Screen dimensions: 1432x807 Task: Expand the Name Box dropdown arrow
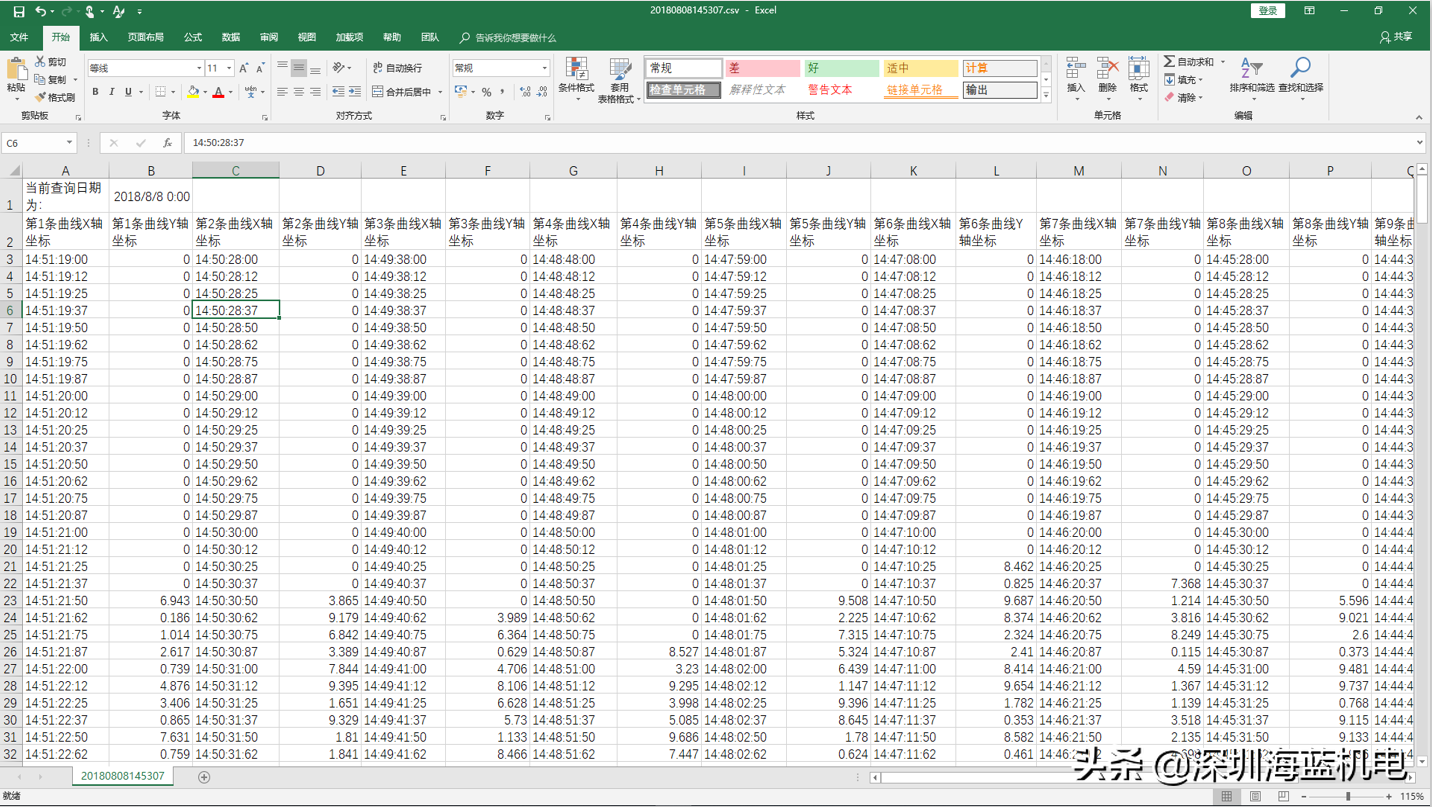[x=69, y=143]
